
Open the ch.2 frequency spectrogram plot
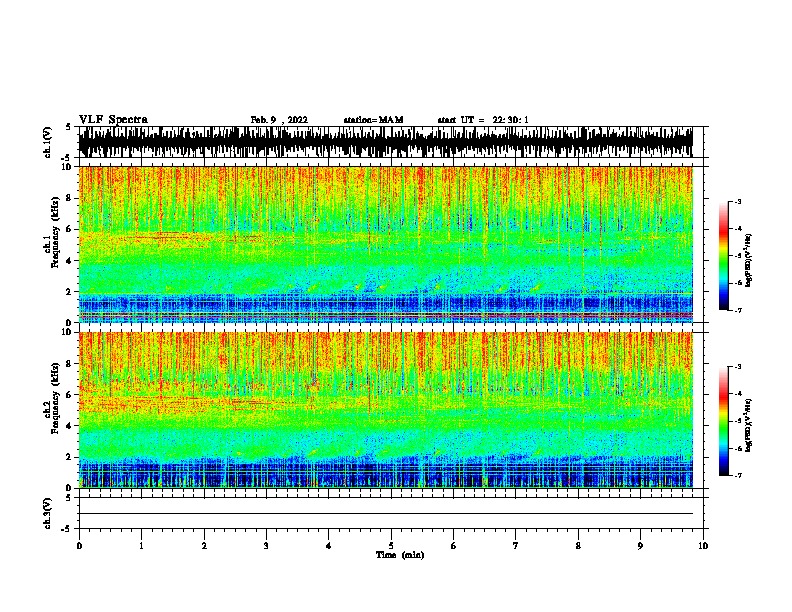385,410
